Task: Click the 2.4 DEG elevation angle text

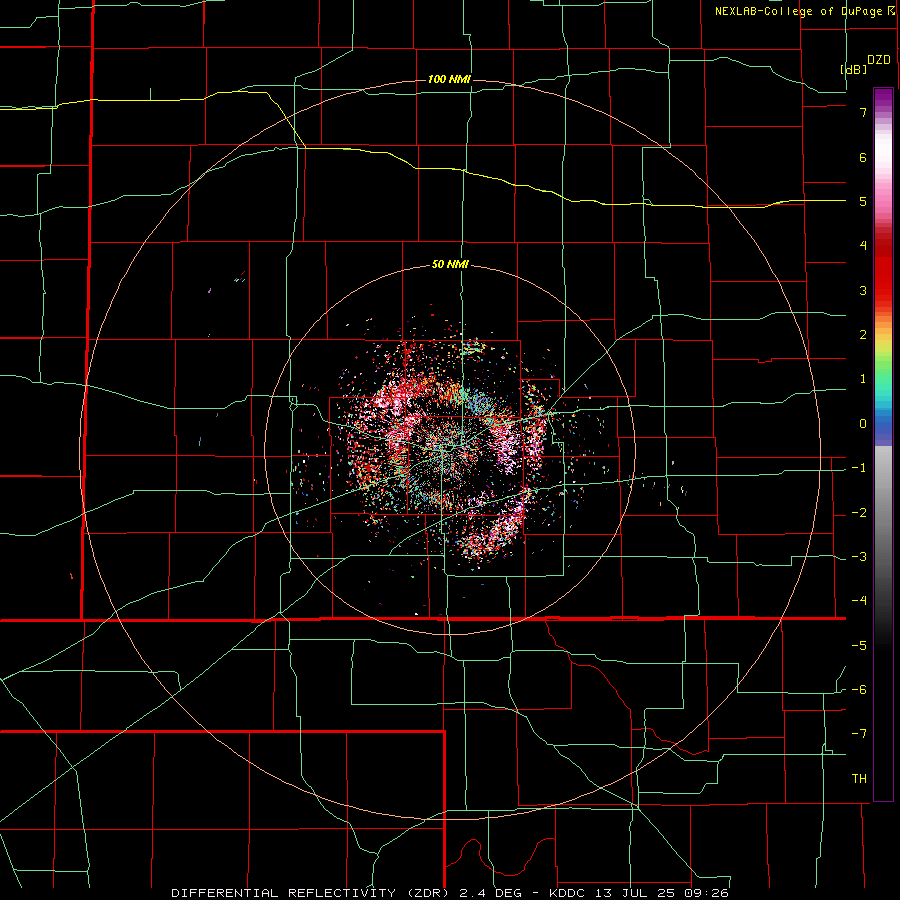Action: (492, 893)
